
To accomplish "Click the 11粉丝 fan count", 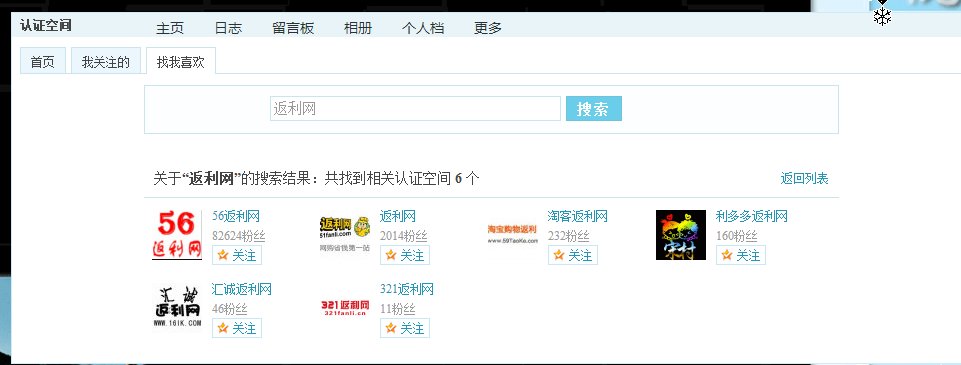I will click(x=398, y=309).
